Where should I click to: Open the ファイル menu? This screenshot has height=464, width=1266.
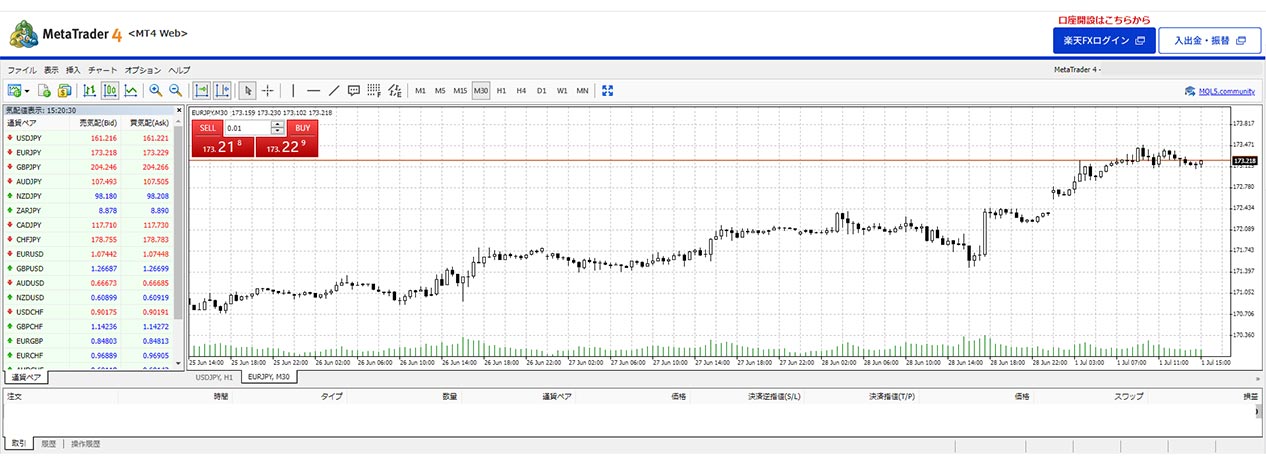point(21,70)
